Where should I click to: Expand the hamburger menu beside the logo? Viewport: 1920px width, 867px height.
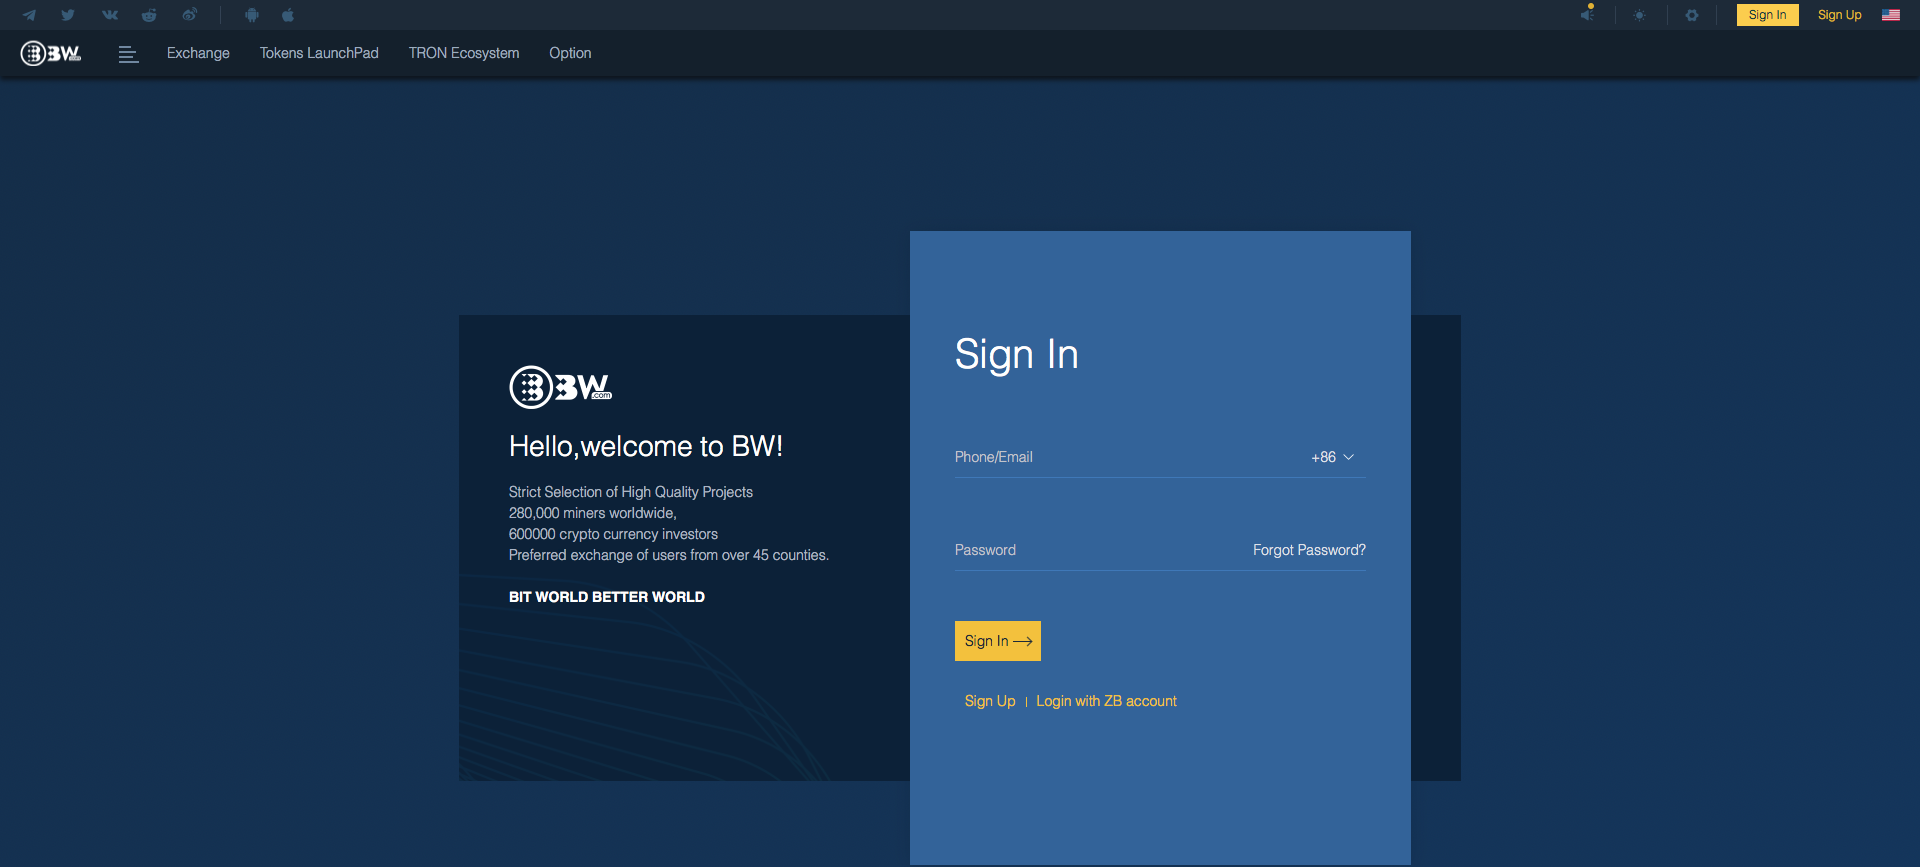(128, 54)
